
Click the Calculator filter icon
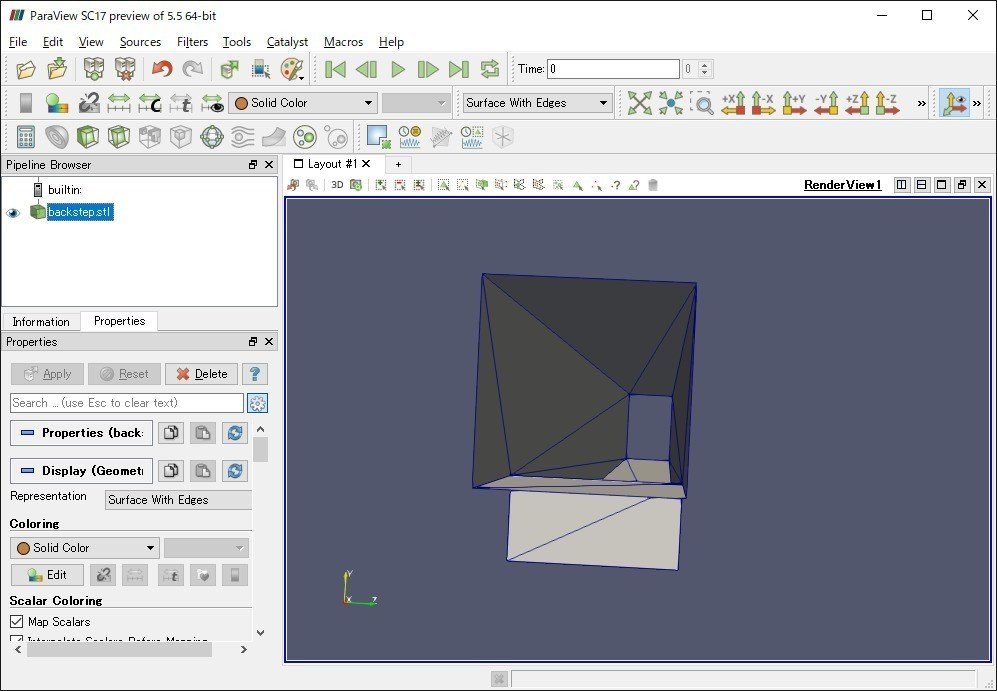[26, 136]
